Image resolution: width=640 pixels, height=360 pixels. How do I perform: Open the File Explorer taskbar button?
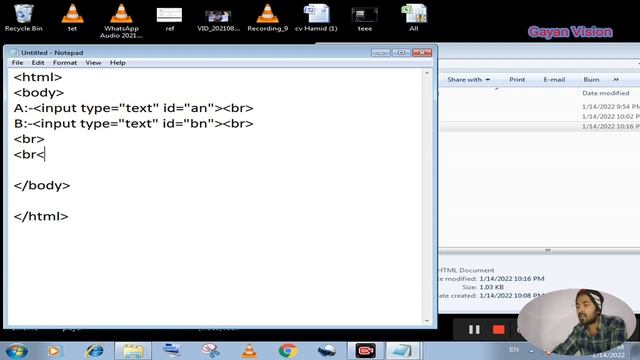(133, 351)
